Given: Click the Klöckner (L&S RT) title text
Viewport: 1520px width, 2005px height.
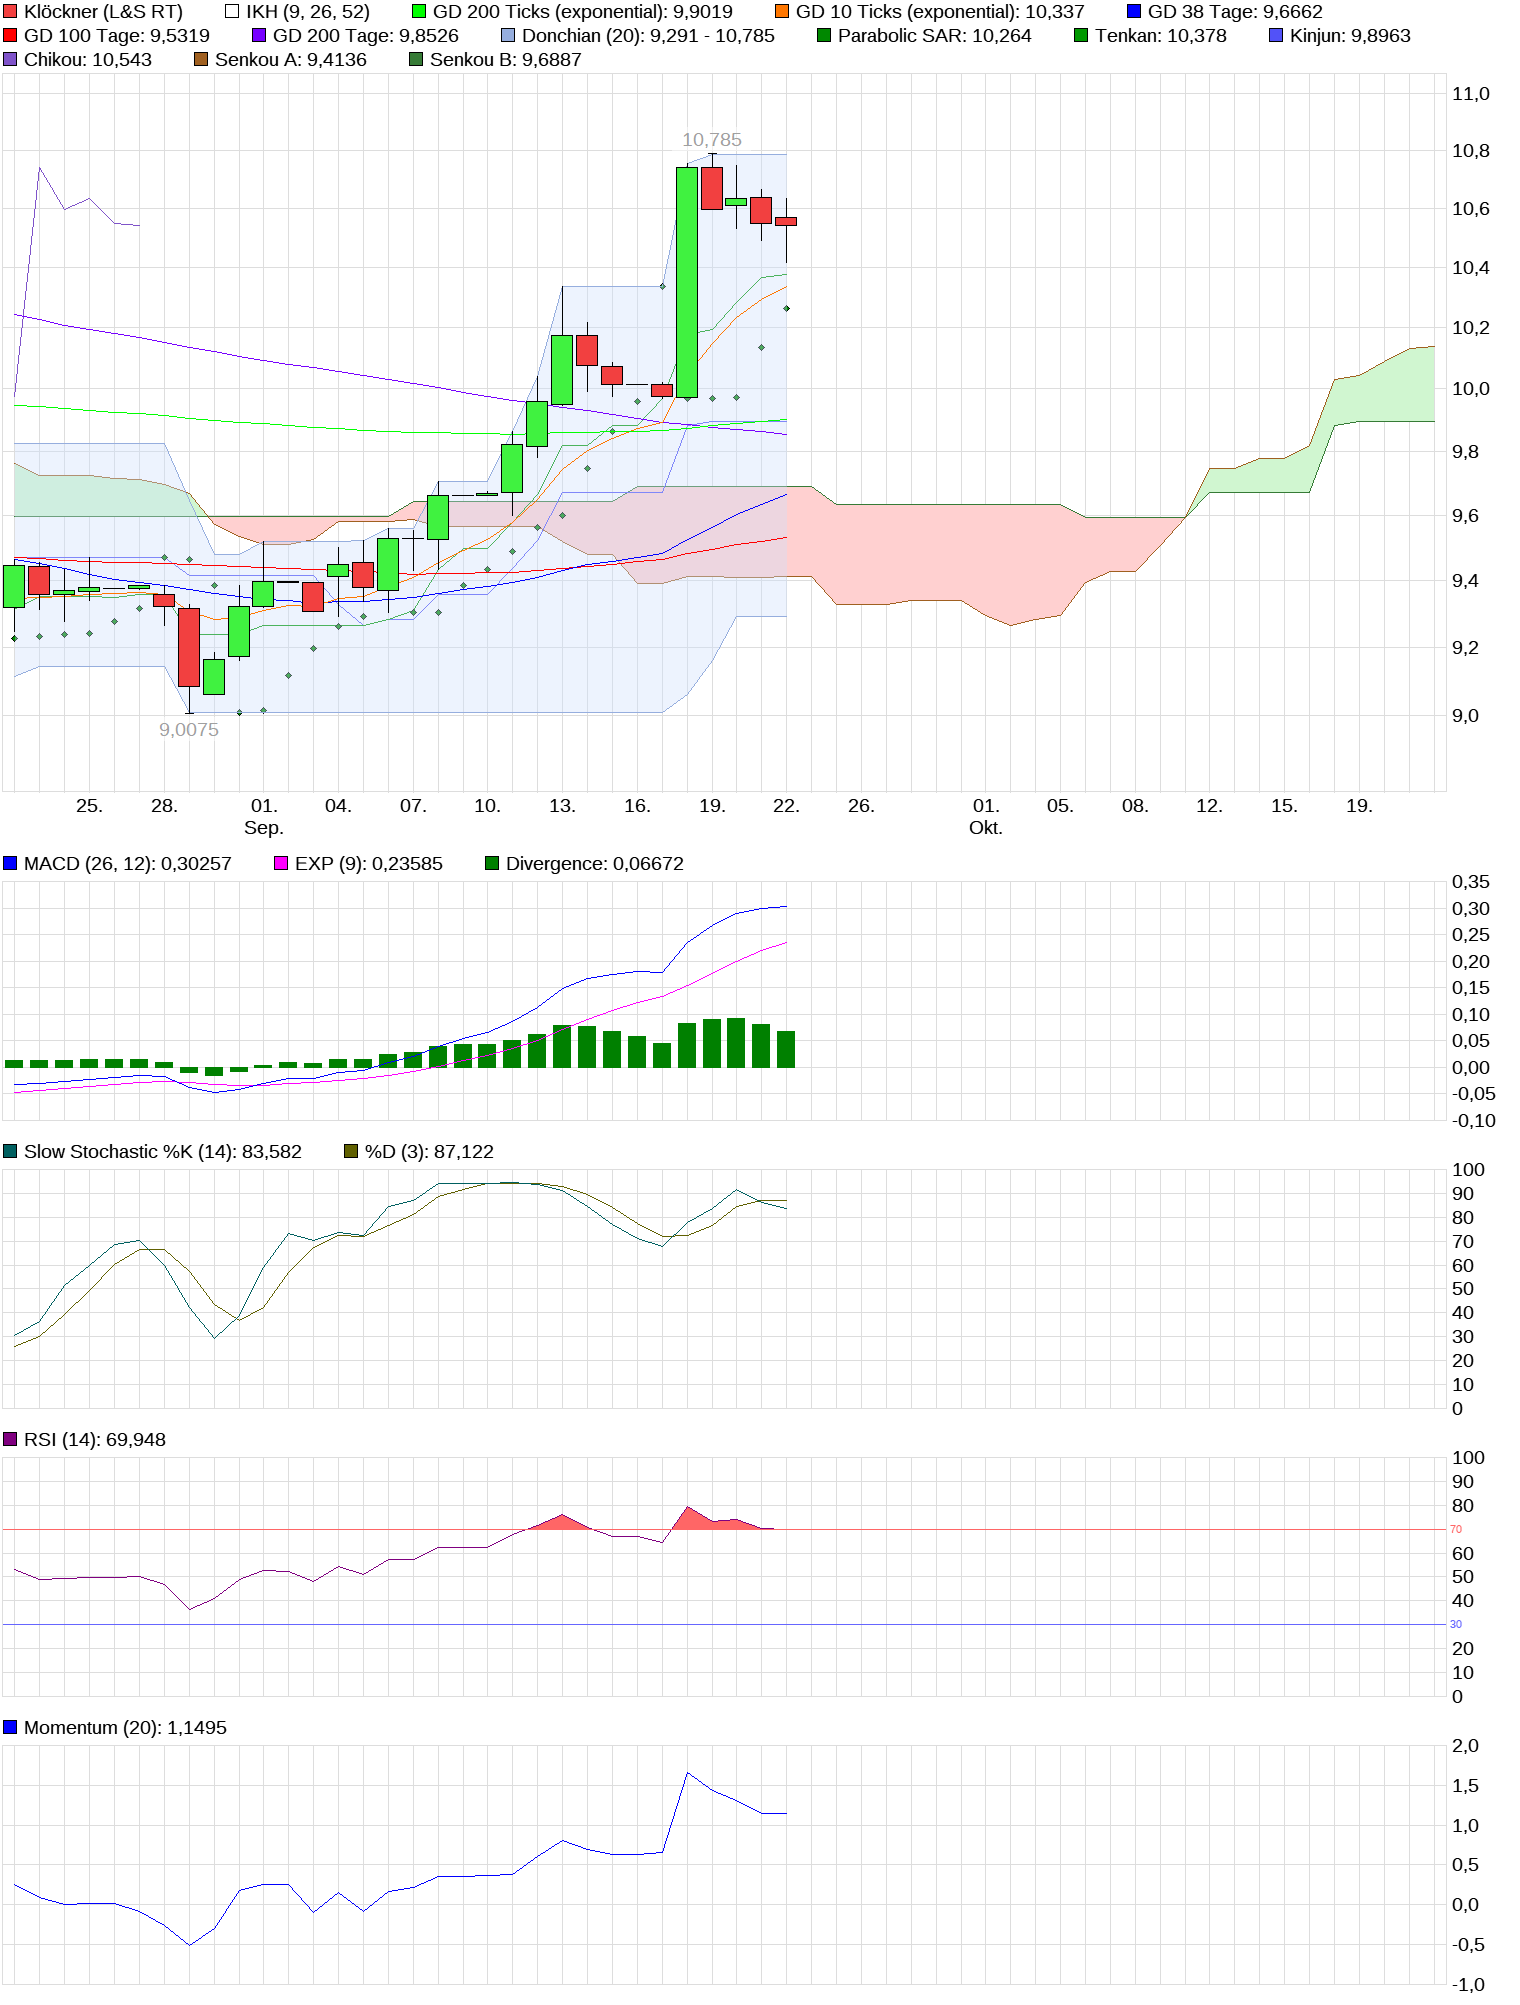Looking at the screenshot, I should pyautogui.click(x=103, y=12).
